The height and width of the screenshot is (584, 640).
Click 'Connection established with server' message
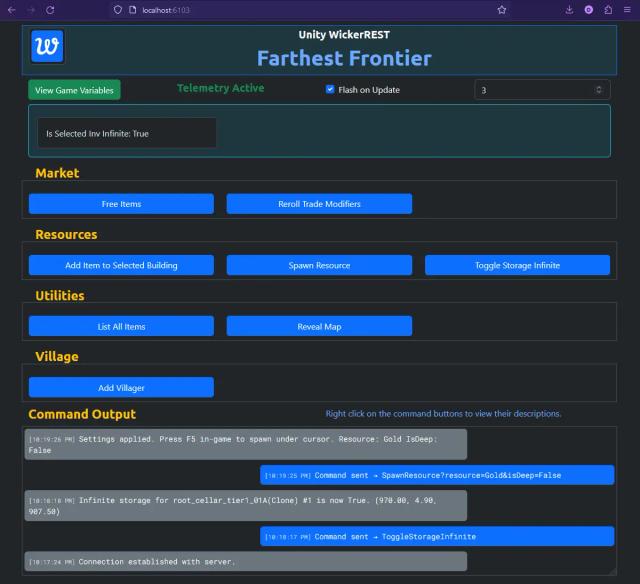click(246, 562)
